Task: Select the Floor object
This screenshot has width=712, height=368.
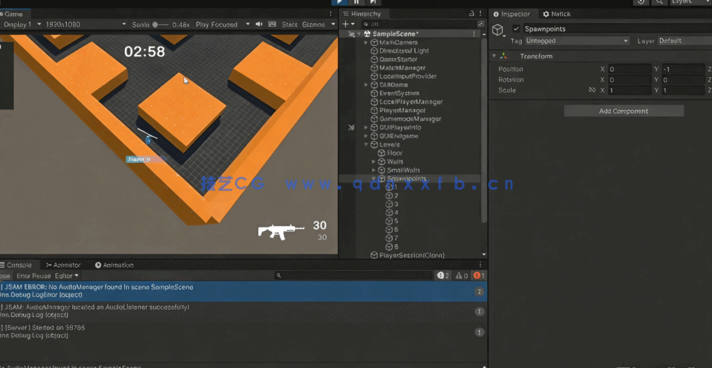Action: pyautogui.click(x=394, y=153)
